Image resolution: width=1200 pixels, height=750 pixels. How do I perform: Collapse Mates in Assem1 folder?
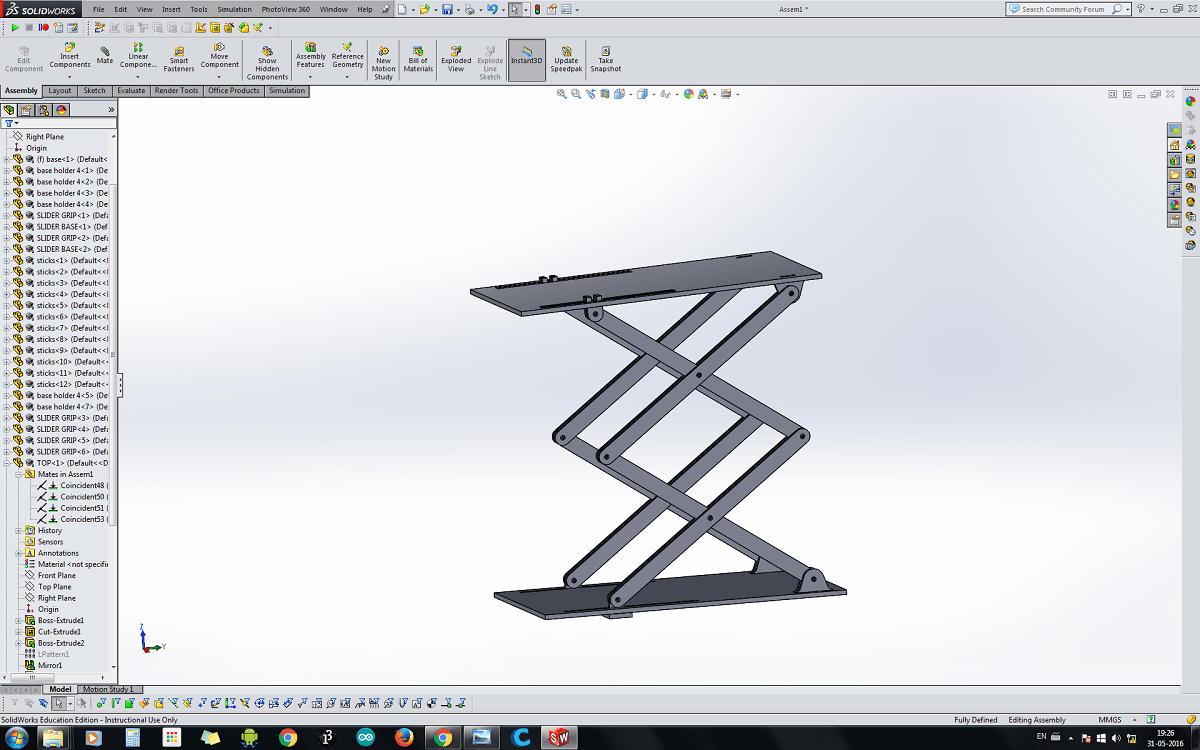click(18, 474)
